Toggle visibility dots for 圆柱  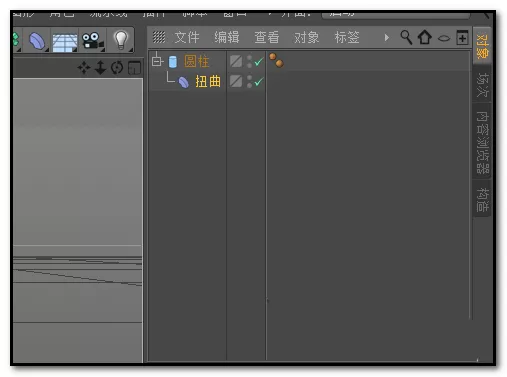click(249, 61)
